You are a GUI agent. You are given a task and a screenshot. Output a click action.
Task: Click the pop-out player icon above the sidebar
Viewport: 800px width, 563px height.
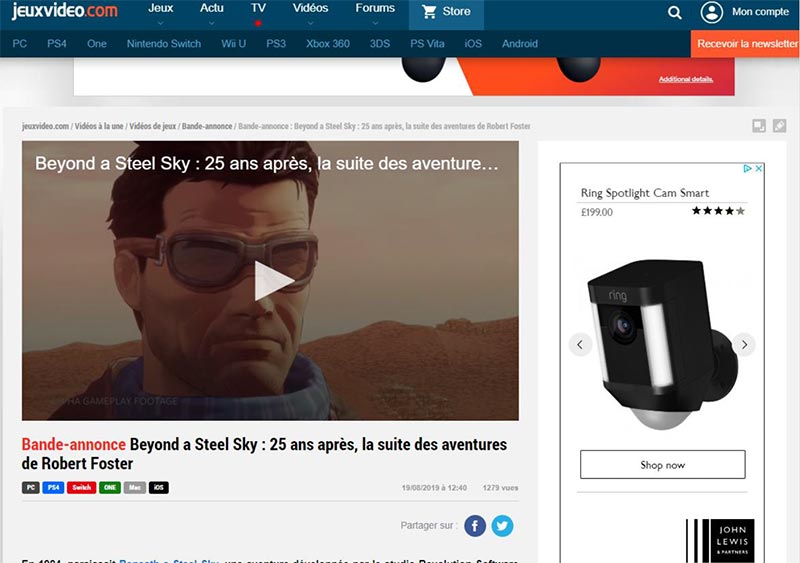pyautogui.click(x=759, y=126)
